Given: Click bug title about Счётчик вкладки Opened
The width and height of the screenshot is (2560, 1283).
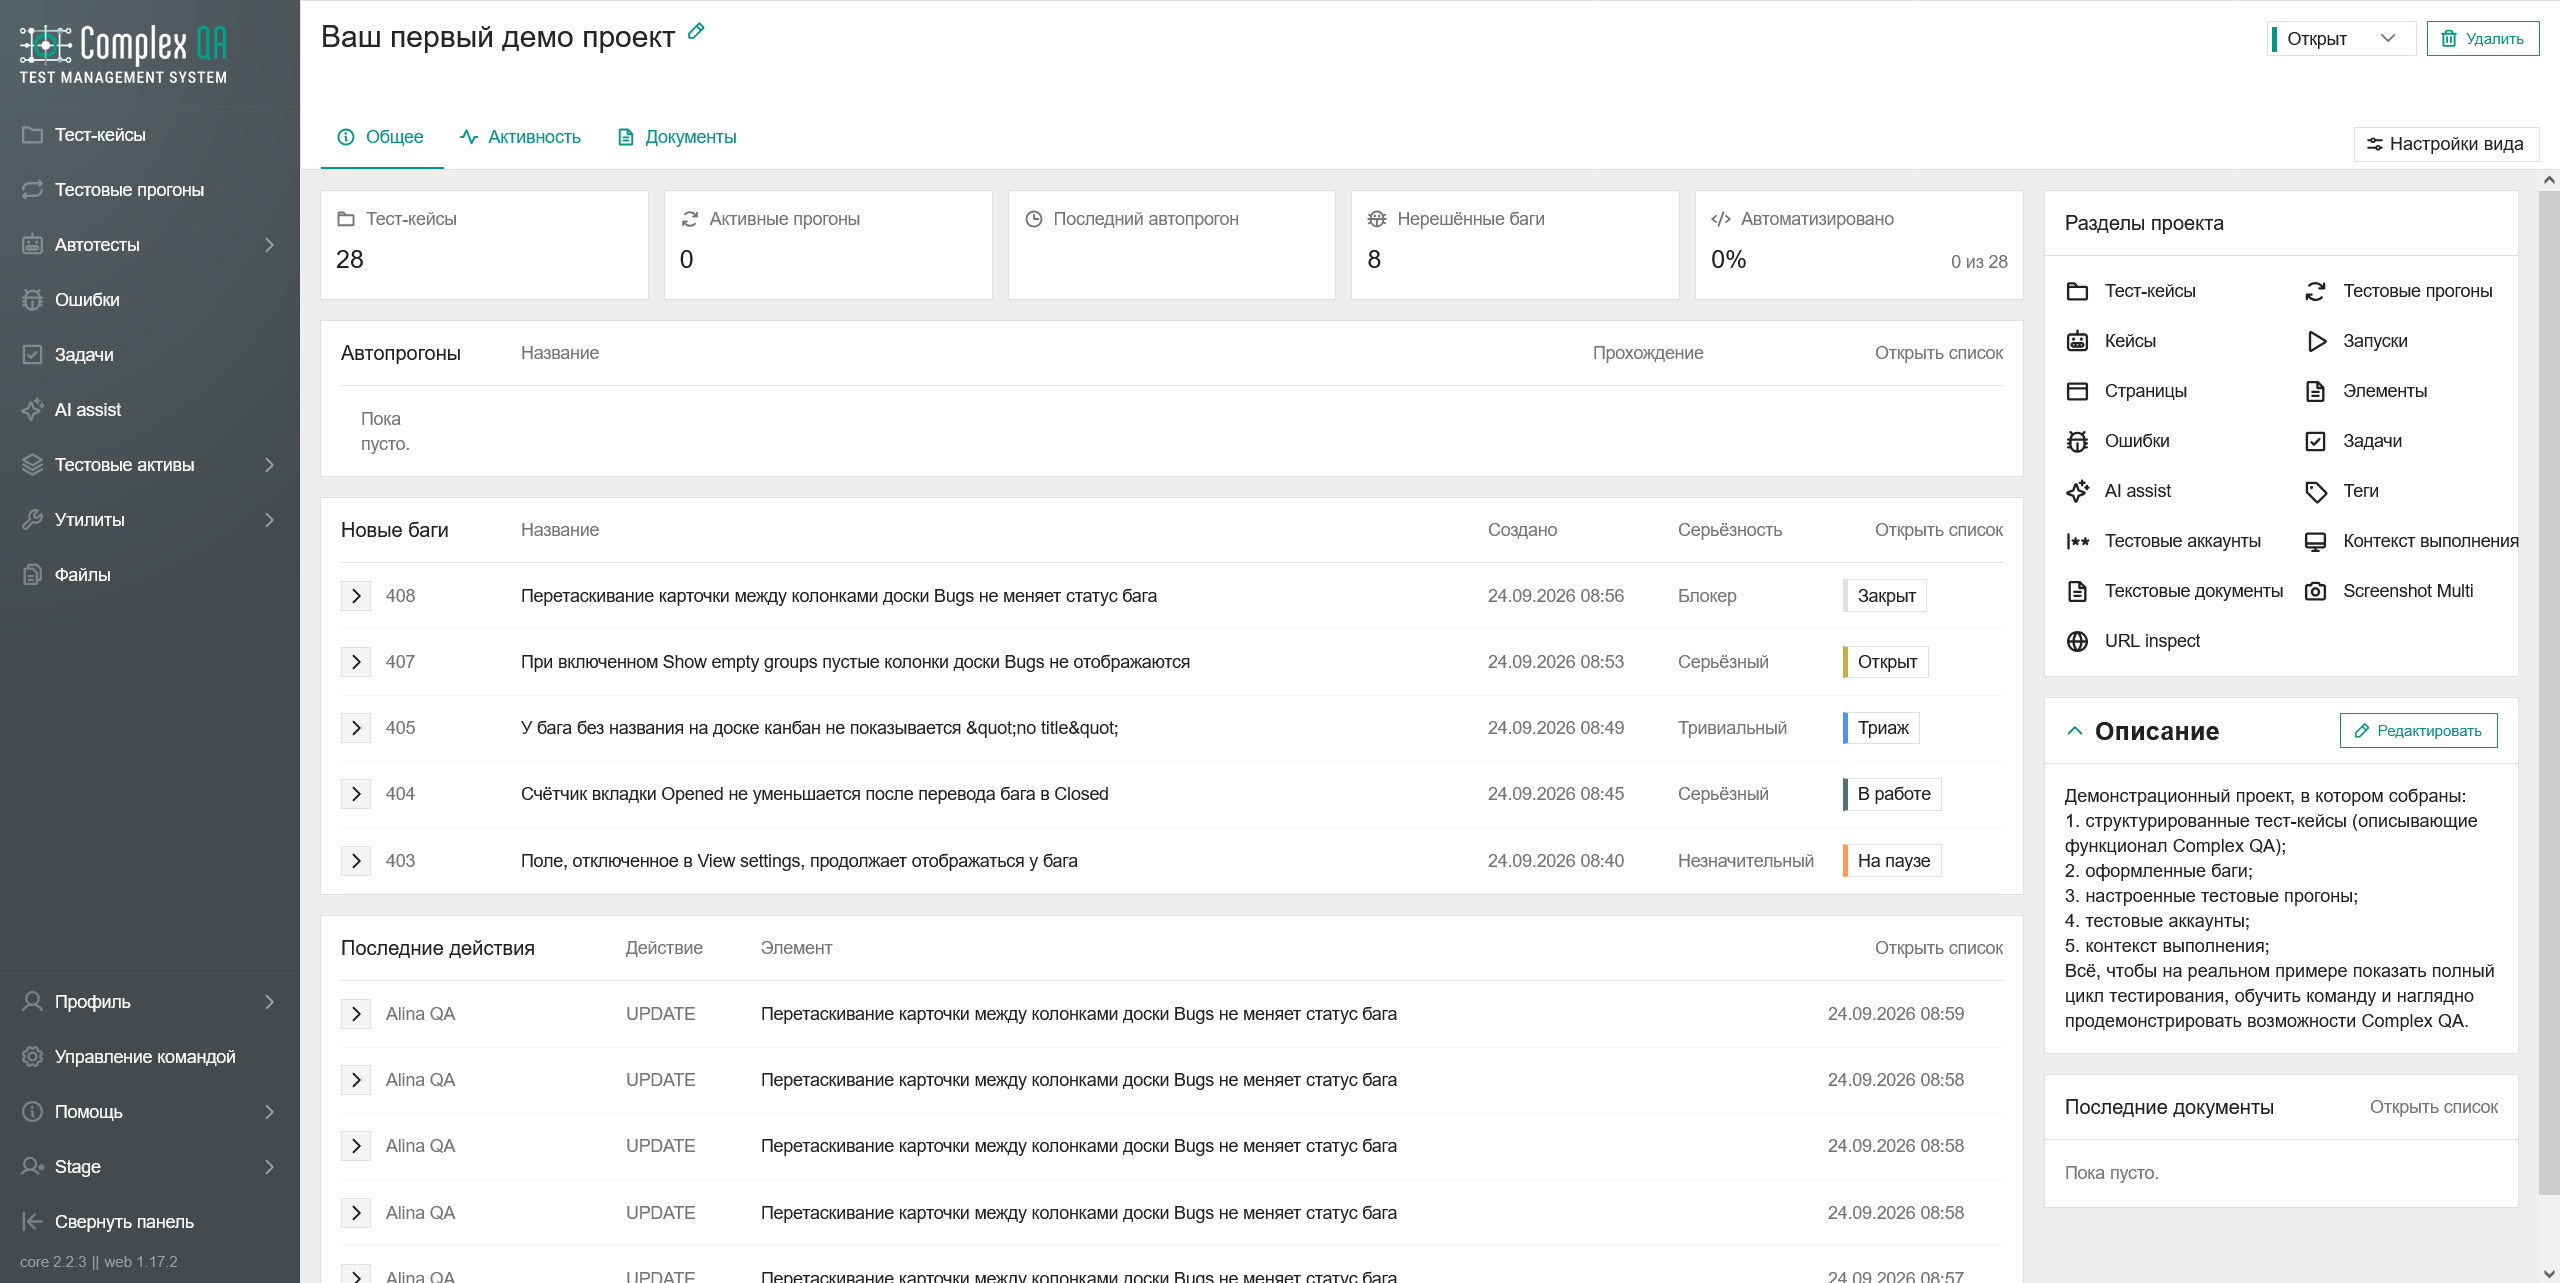Looking at the screenshot, I should (814, 794).
